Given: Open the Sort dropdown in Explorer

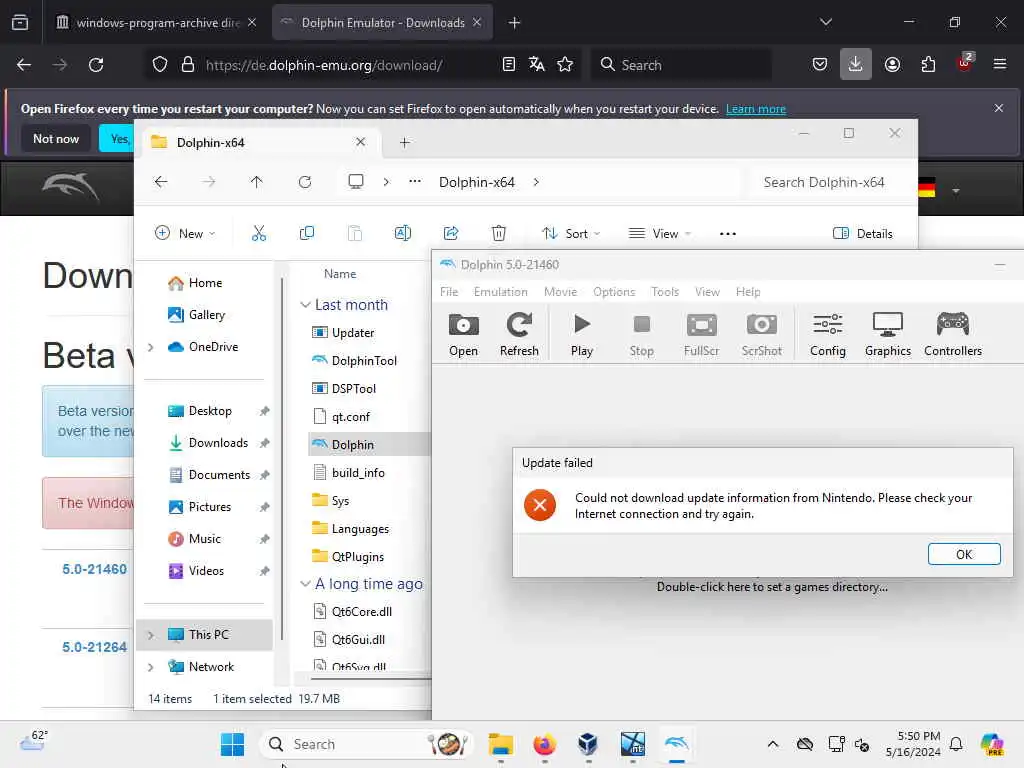Looking at the screenshot, I should (x=571, y=233).
